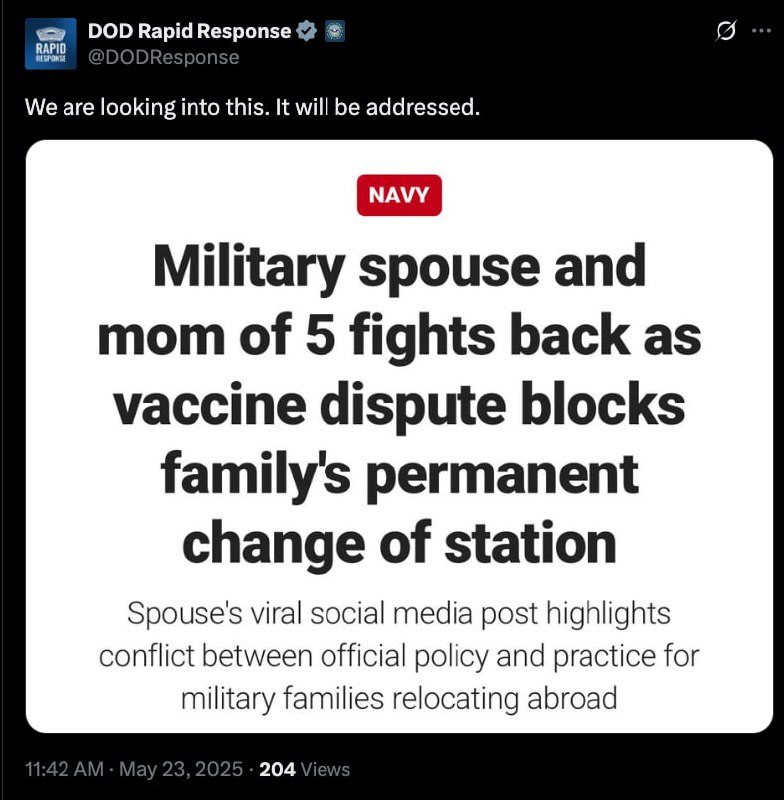Open Grok explain post icon
784x800 pixels.
(x=726, y=31)
